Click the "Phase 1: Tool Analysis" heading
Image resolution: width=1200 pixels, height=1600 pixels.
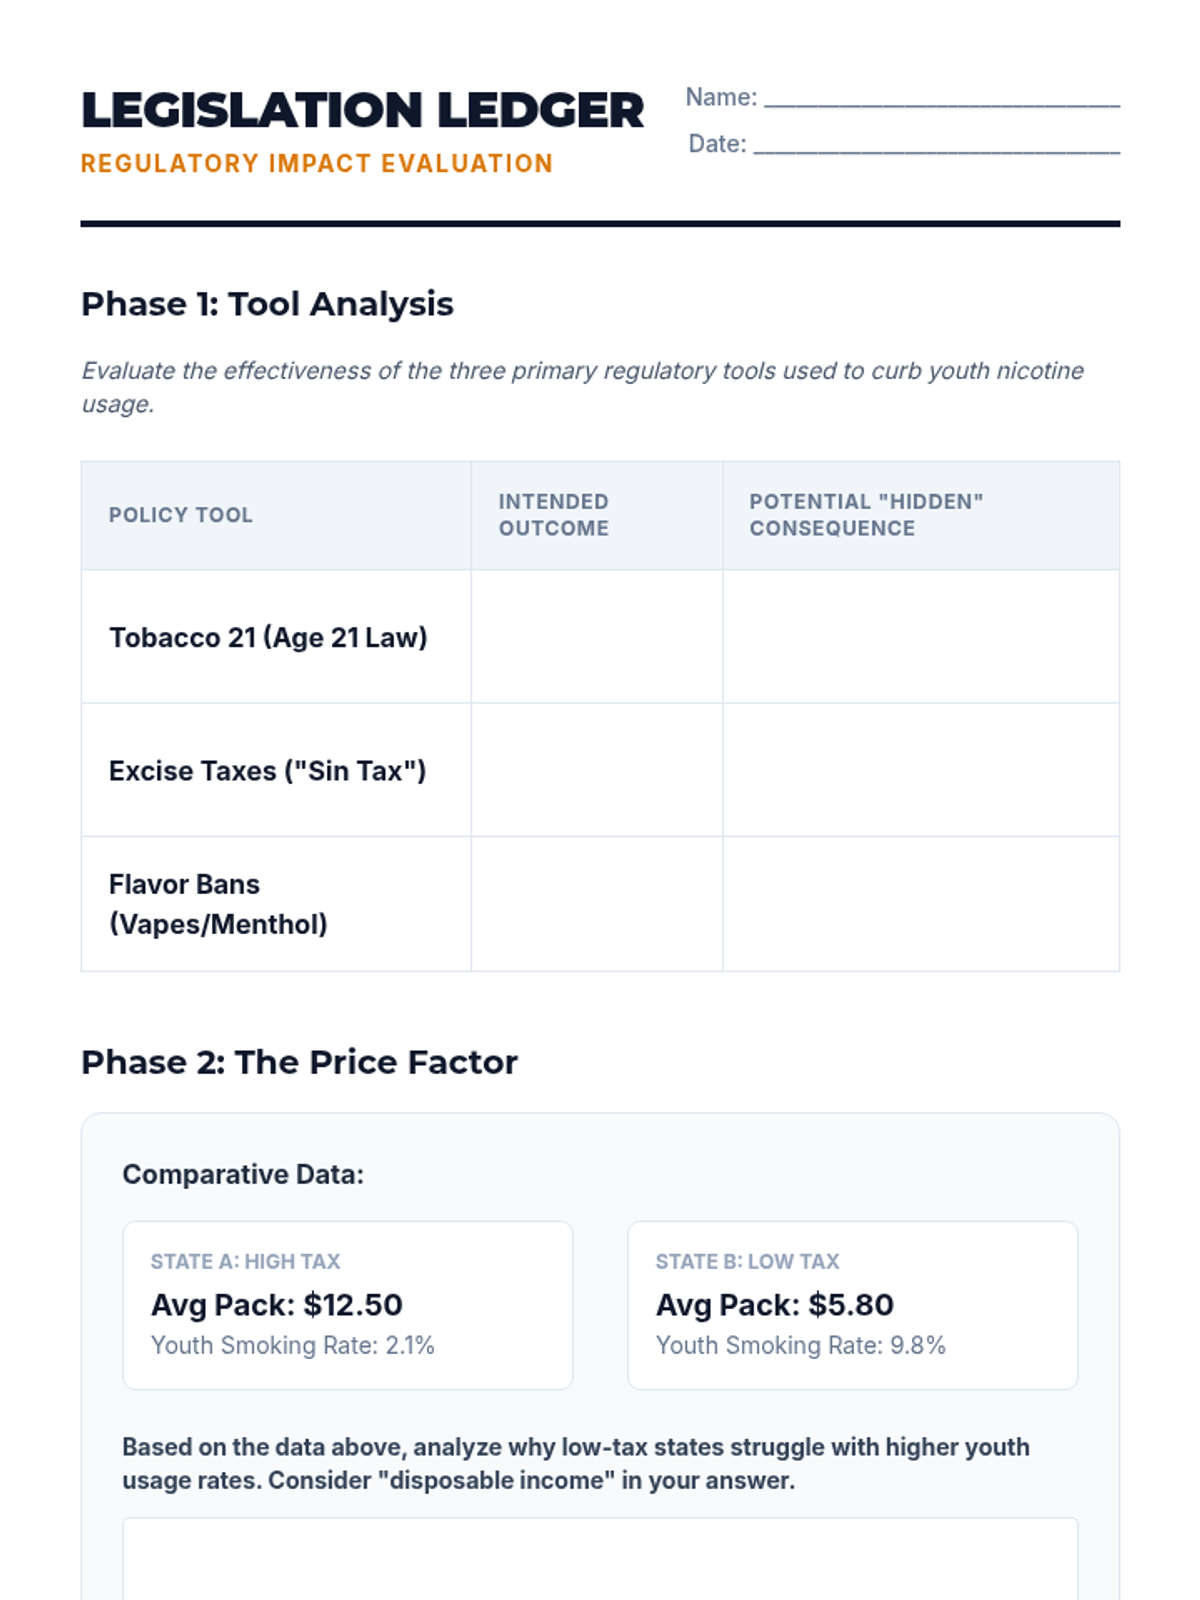click(x=267, y=304)
